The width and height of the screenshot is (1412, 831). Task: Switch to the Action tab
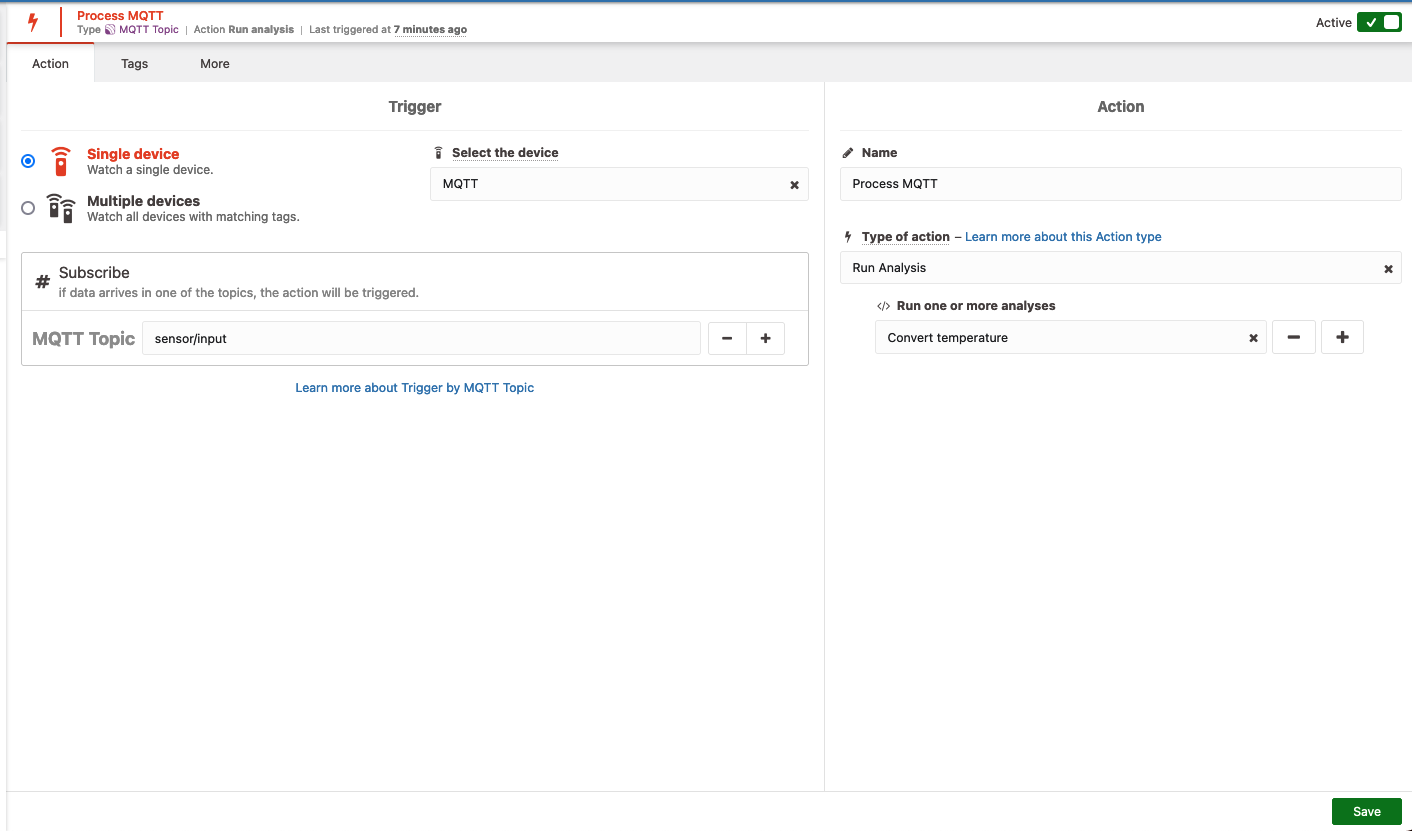(50, 63)
